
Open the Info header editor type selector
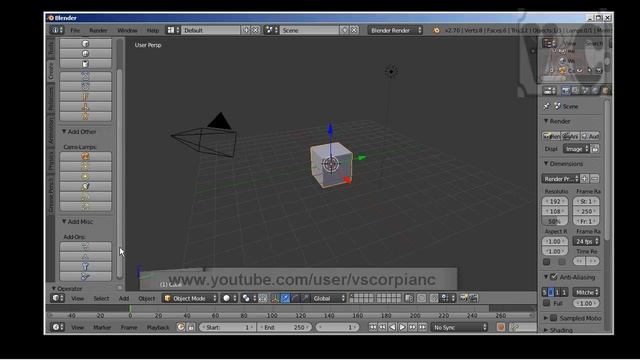56,30
